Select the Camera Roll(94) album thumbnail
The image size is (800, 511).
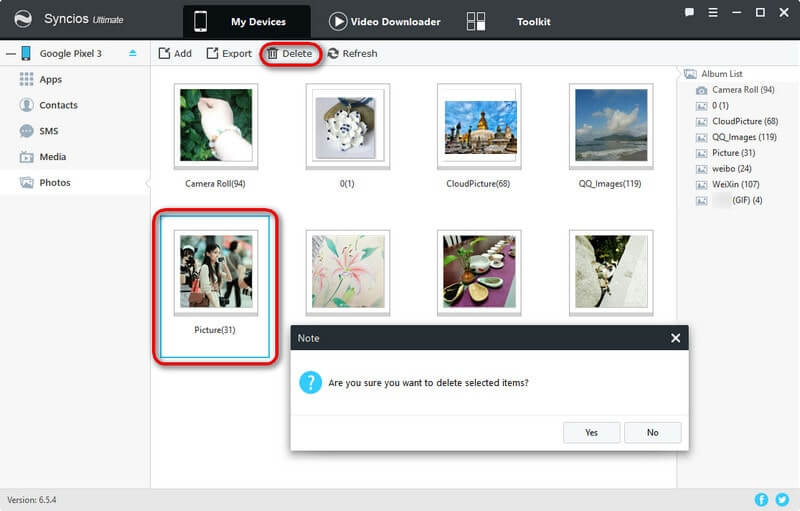pyautogui.click(x=216, y=125)
